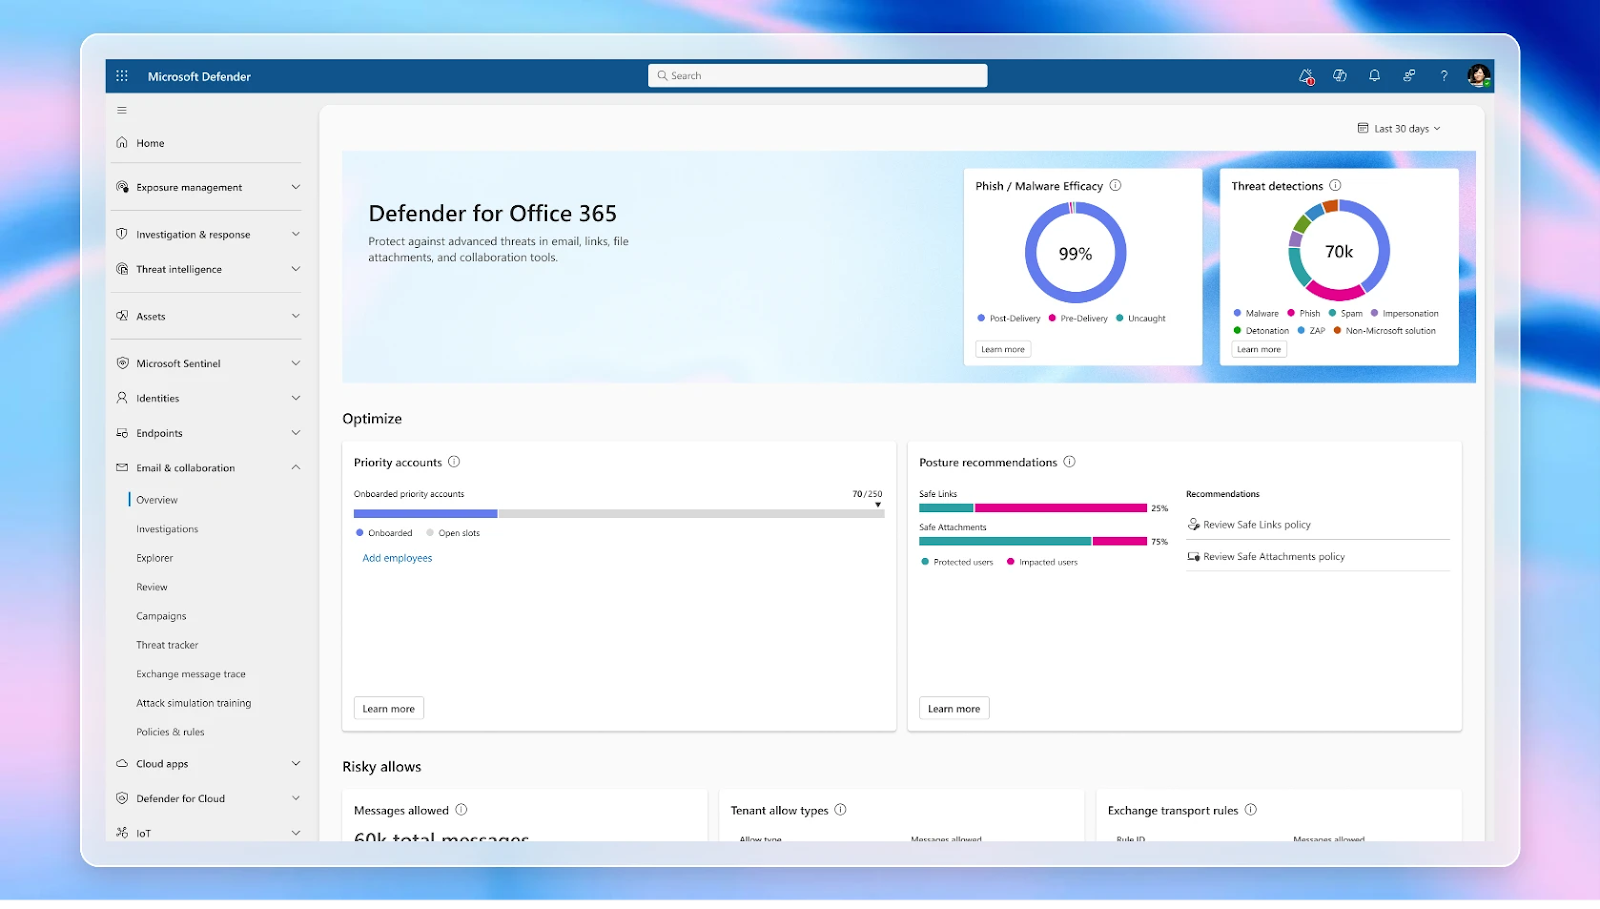Collapse the navigation hamburger menu
The width and height of the screenshot is (1600, 909).
click(122, 111)
